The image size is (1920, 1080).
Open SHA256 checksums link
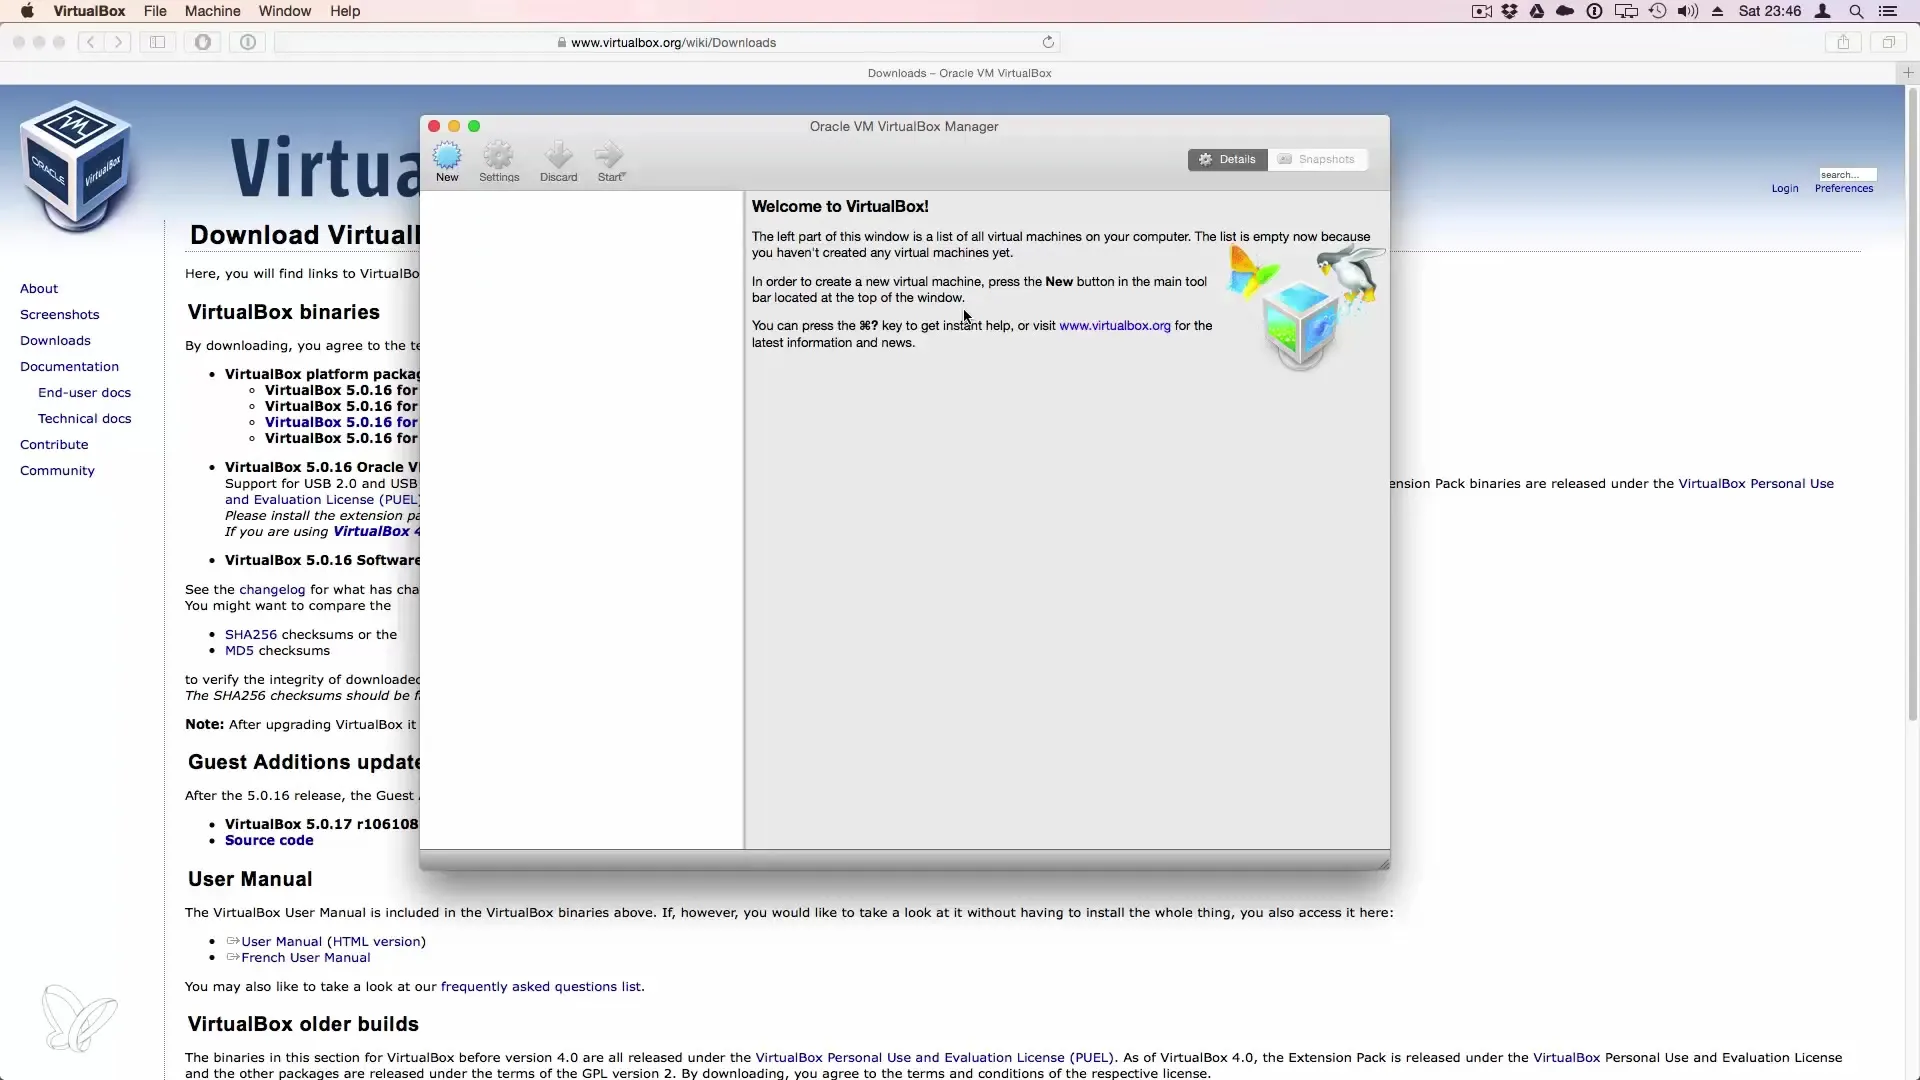click(251, 635)
